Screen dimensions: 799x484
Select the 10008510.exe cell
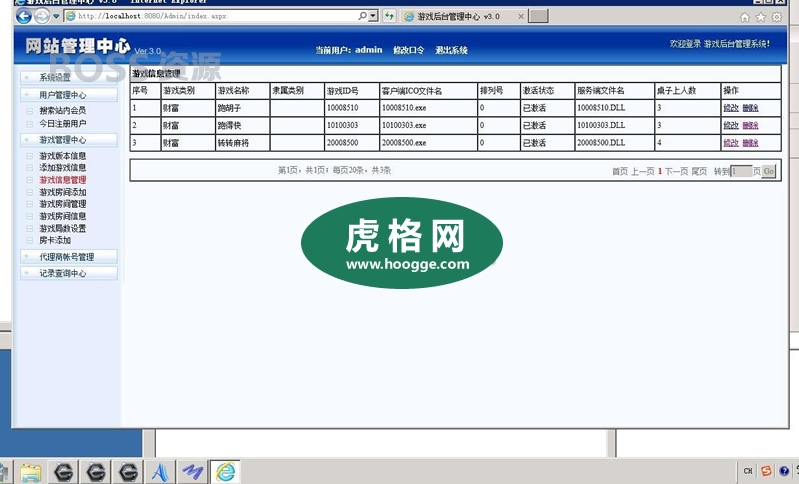pos(429,108)
